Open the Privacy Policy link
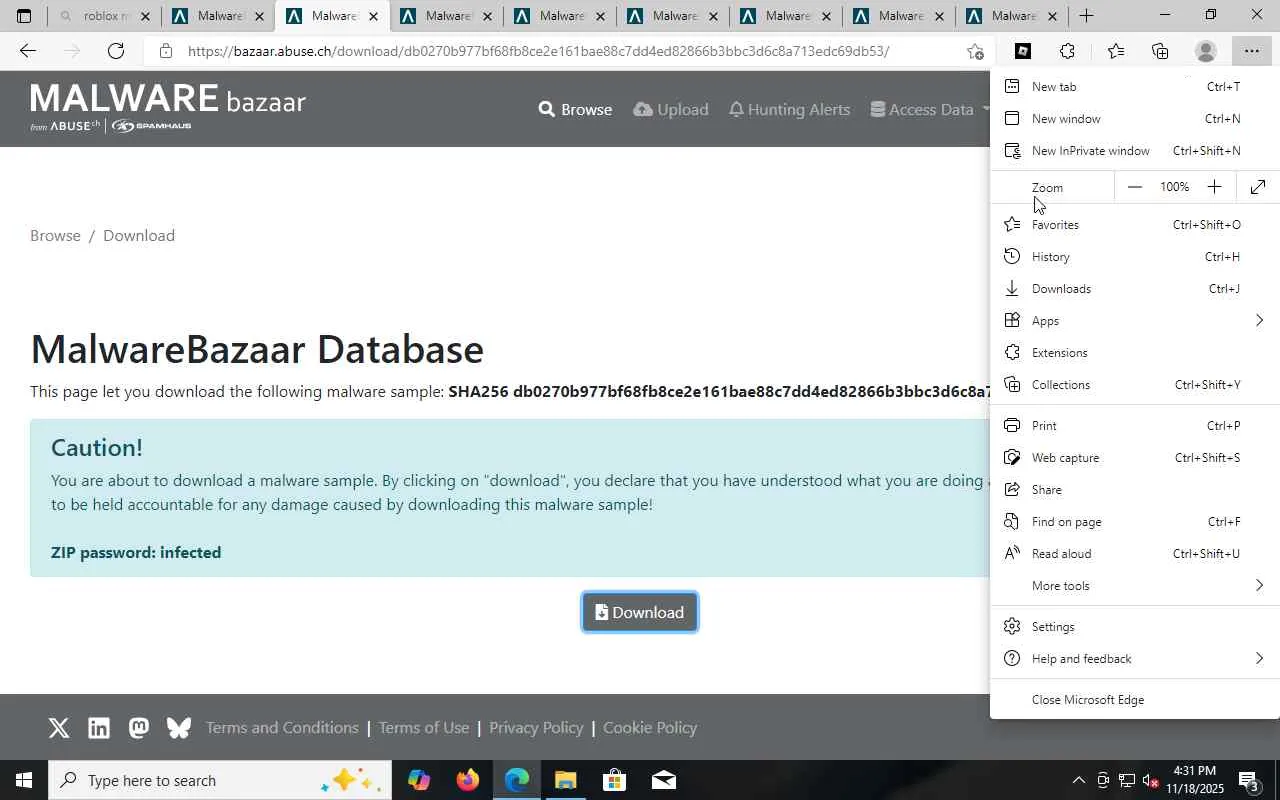Image resolution: width=1280 pixels, height=800 pixels. (x=536, y=728)
